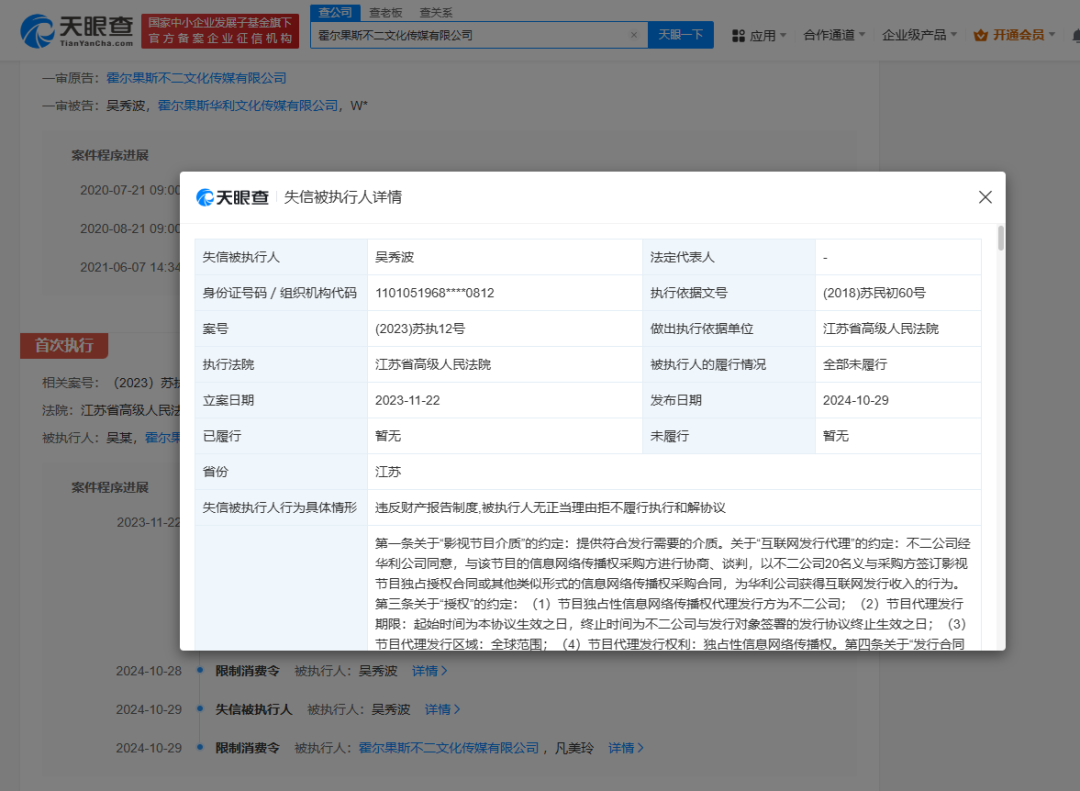Open 详情 for 失信被执行人 吴秀波 entry
The width and height of the screenshot is (1080, 791).
pos(442,709)
